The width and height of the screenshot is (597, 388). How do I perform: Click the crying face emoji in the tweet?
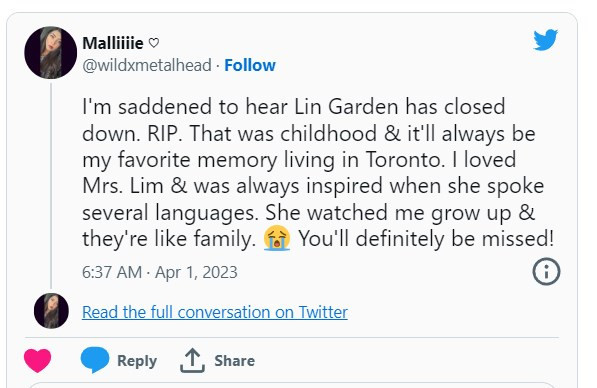(x=277, y=238)
